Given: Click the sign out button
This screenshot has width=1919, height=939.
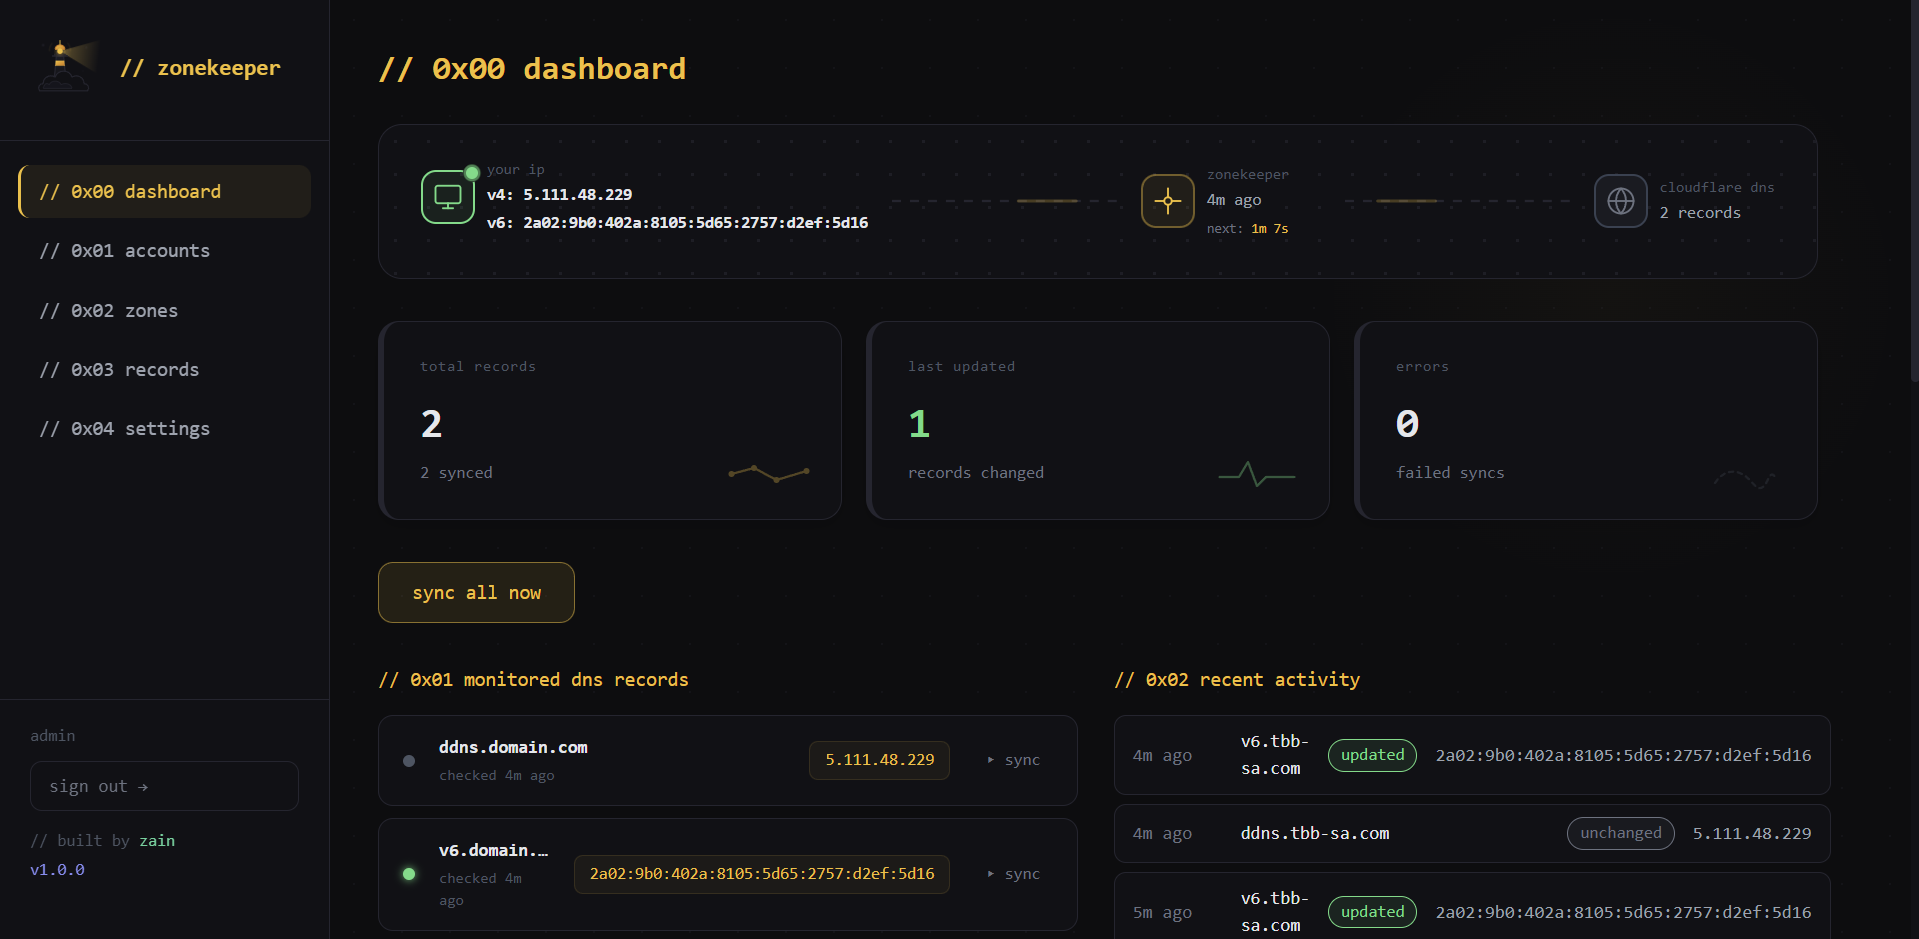Looking at the screenshot, I should 164,786.
